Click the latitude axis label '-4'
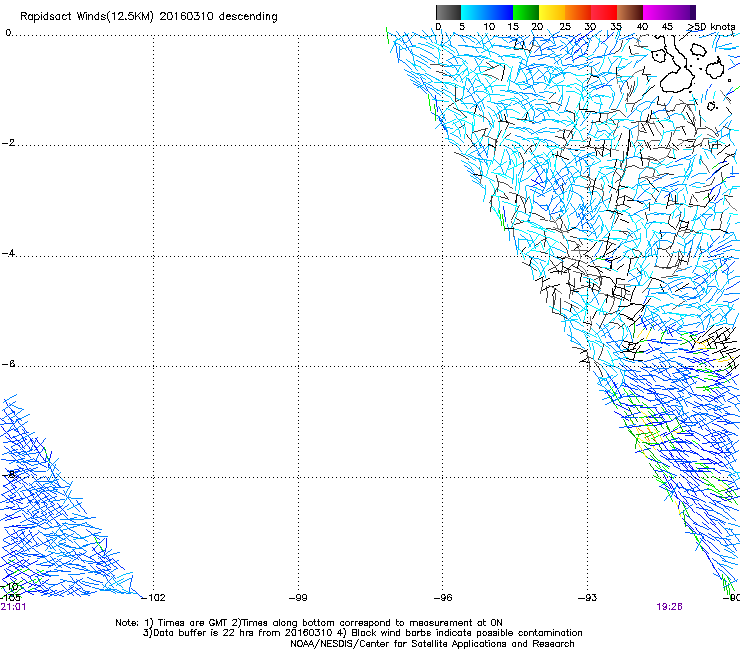 click(8, 253)
